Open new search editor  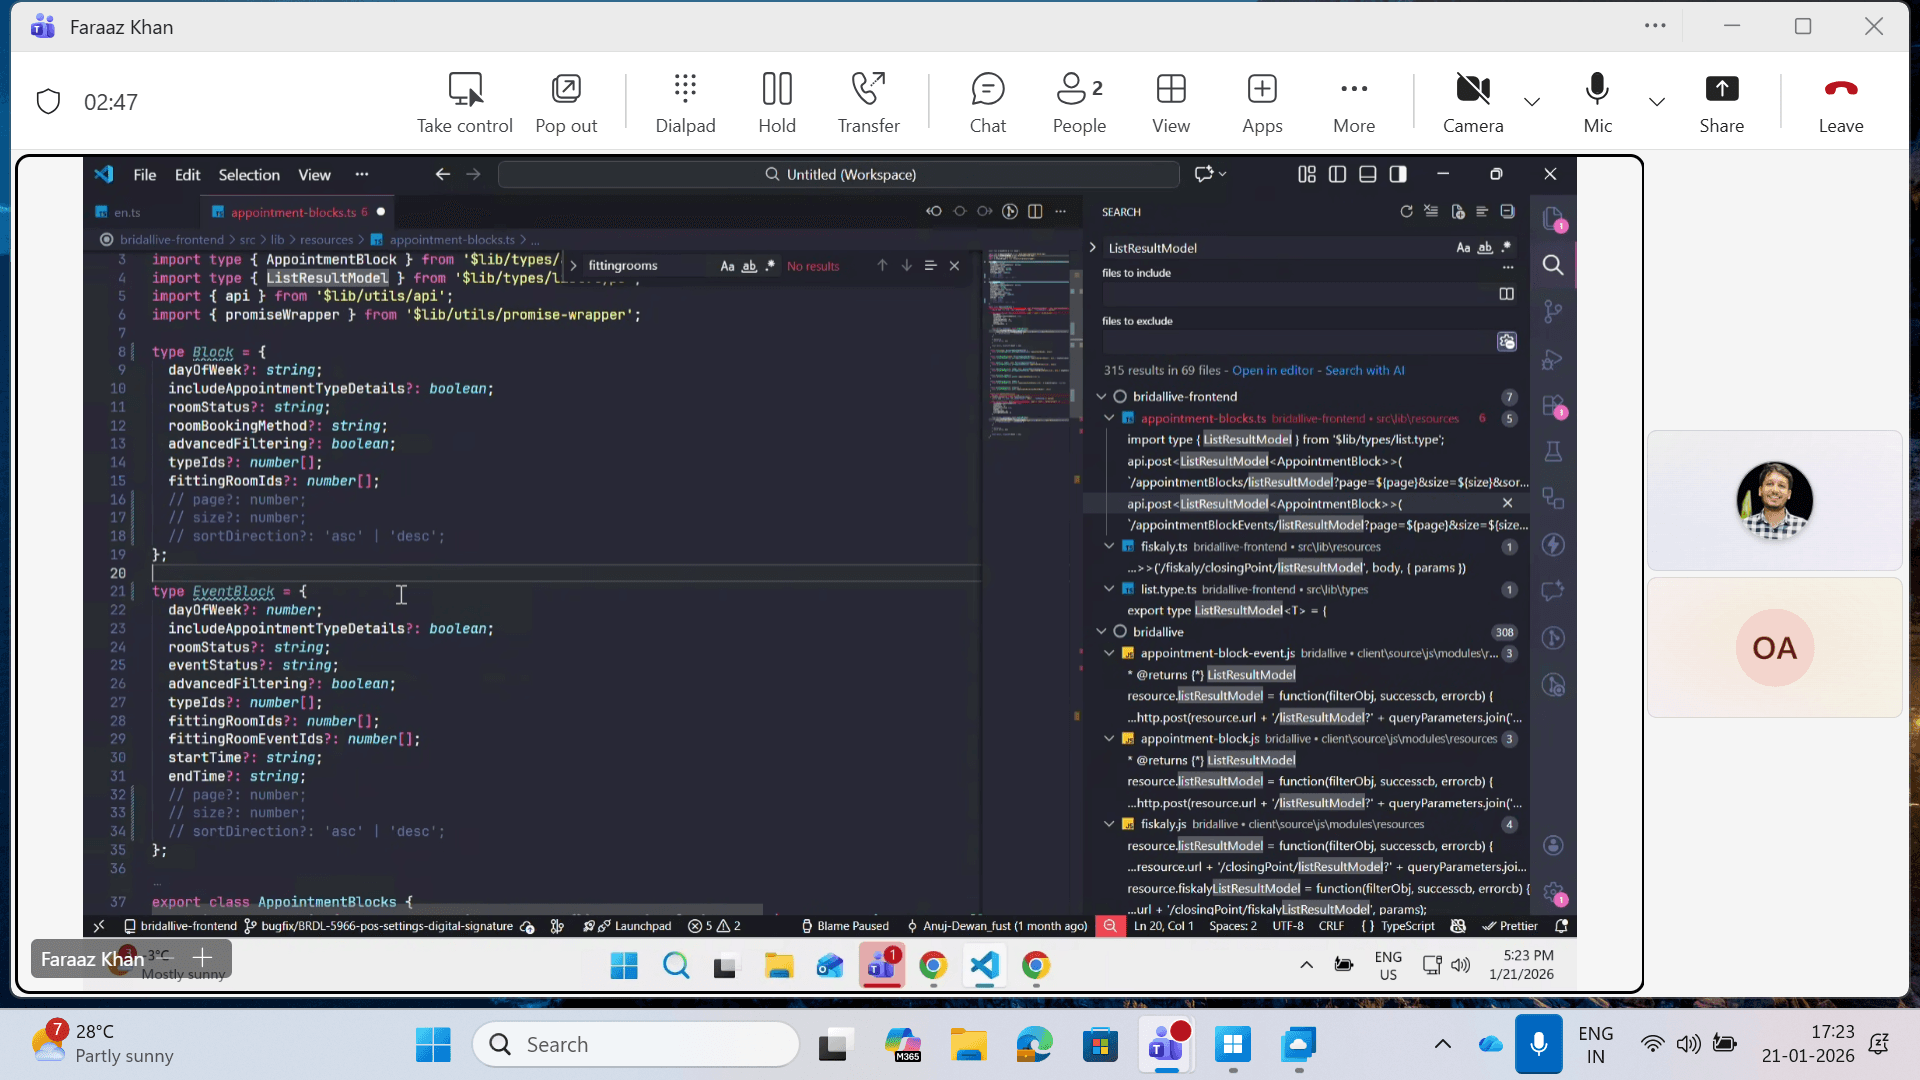point(1457,212)
